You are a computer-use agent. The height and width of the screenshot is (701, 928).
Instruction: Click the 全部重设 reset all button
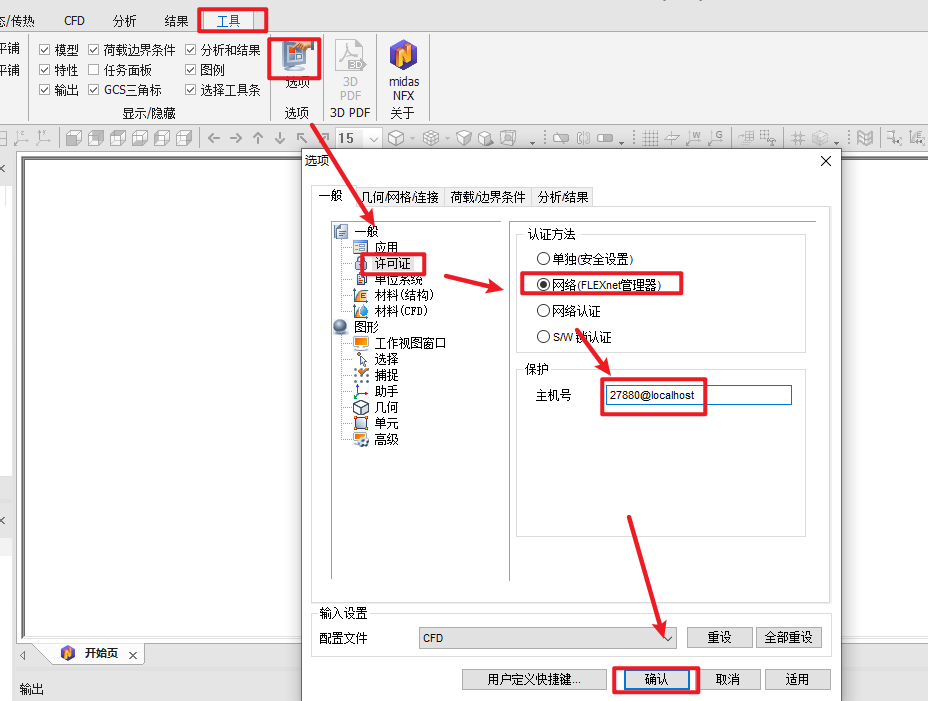pyautogui.click(x=788, y=638)
